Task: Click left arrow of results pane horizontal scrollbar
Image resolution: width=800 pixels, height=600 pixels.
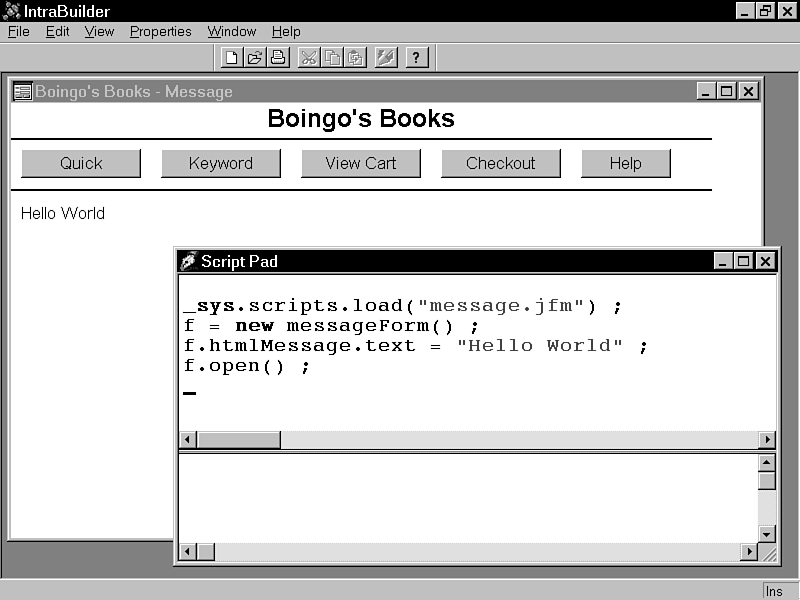Action: tap(188, 552)
